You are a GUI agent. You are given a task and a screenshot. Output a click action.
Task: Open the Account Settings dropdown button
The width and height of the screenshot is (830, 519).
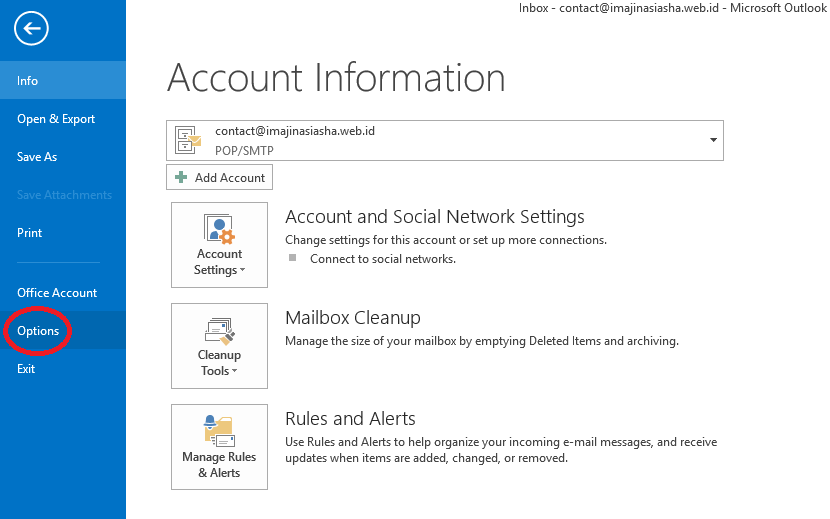click(x=219, y=245)
